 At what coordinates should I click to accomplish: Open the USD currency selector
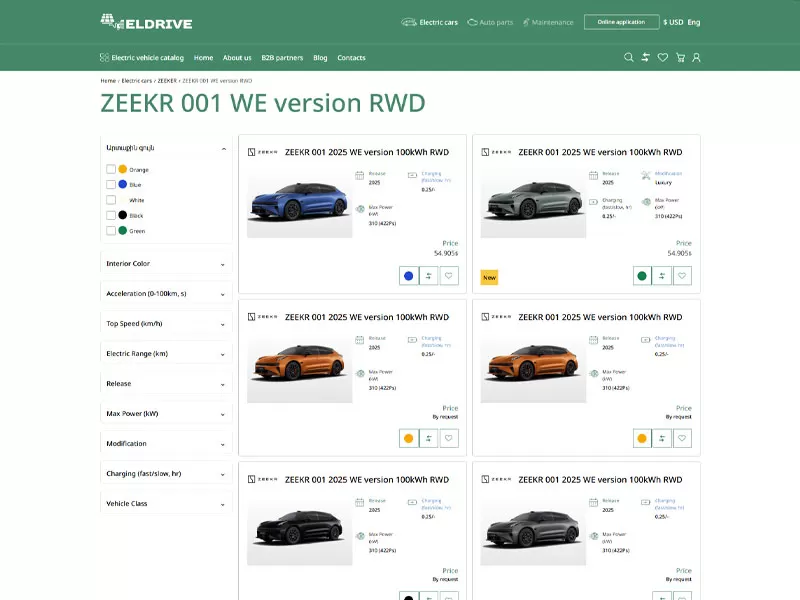pos(673,22)
